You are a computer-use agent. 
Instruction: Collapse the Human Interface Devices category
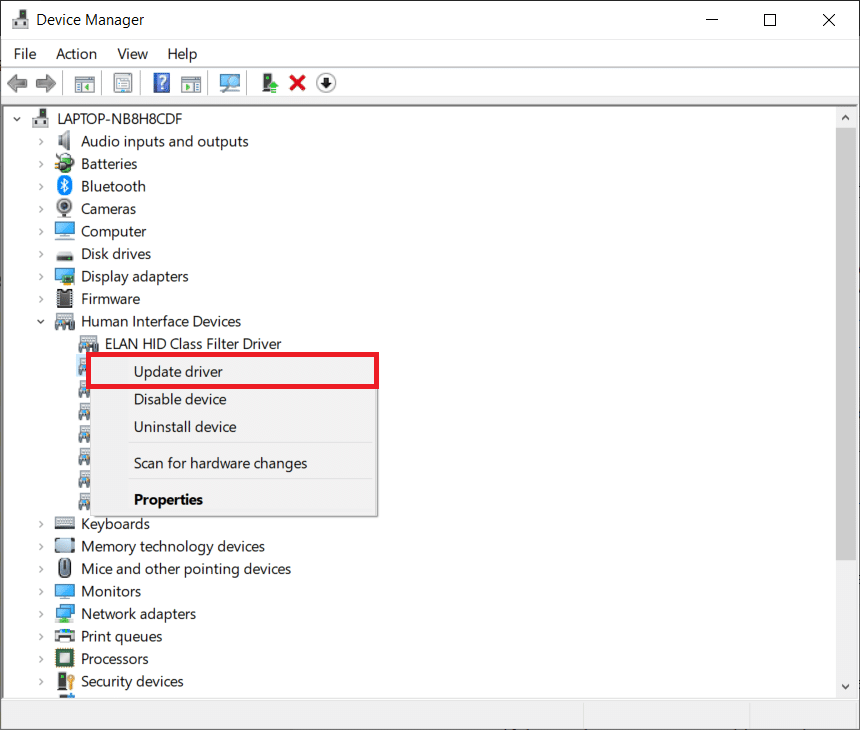point(41,322)
